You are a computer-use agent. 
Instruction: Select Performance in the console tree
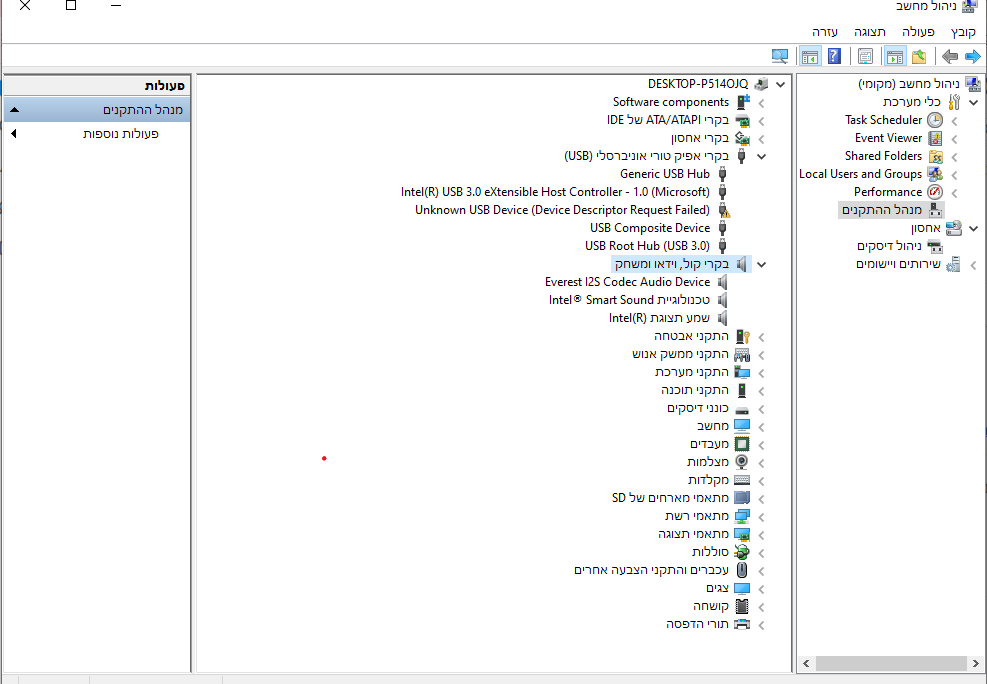(887, 192)
